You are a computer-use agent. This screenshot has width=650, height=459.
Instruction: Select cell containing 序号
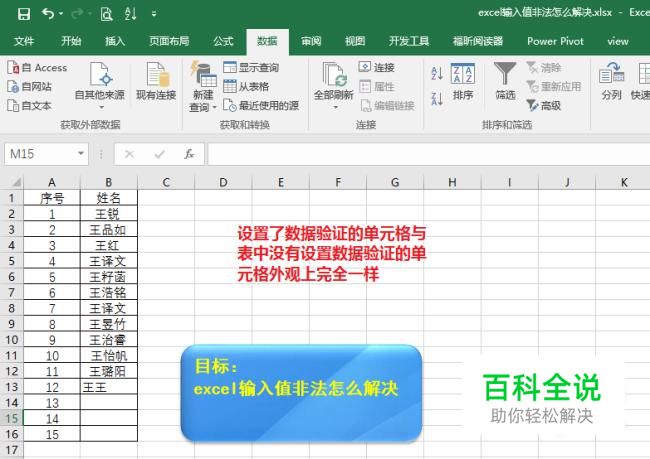[52, 198]
